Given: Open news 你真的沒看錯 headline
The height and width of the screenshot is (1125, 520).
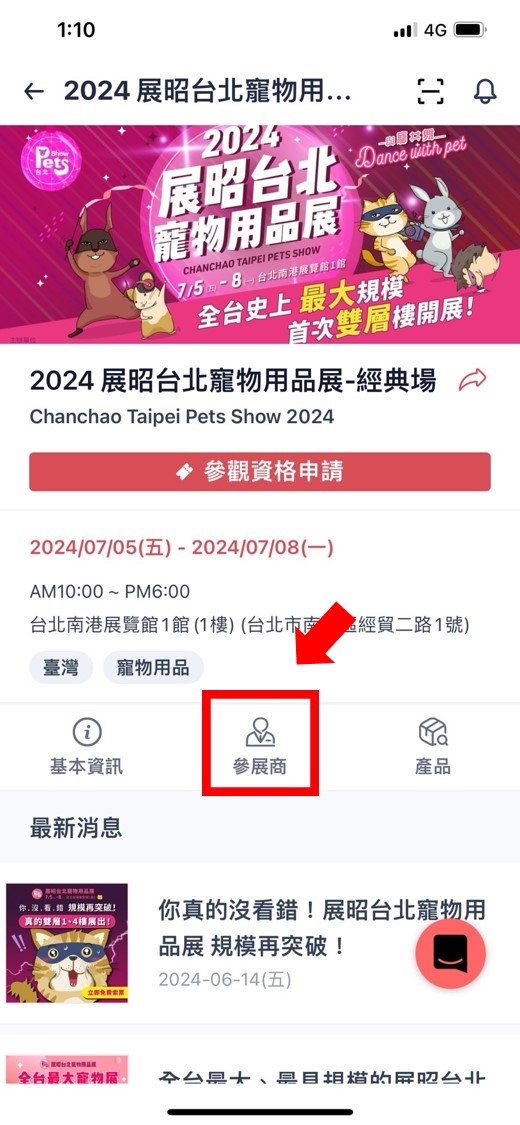Looking at the screenshot, I should pyautogui.click(x=322, y=928).
